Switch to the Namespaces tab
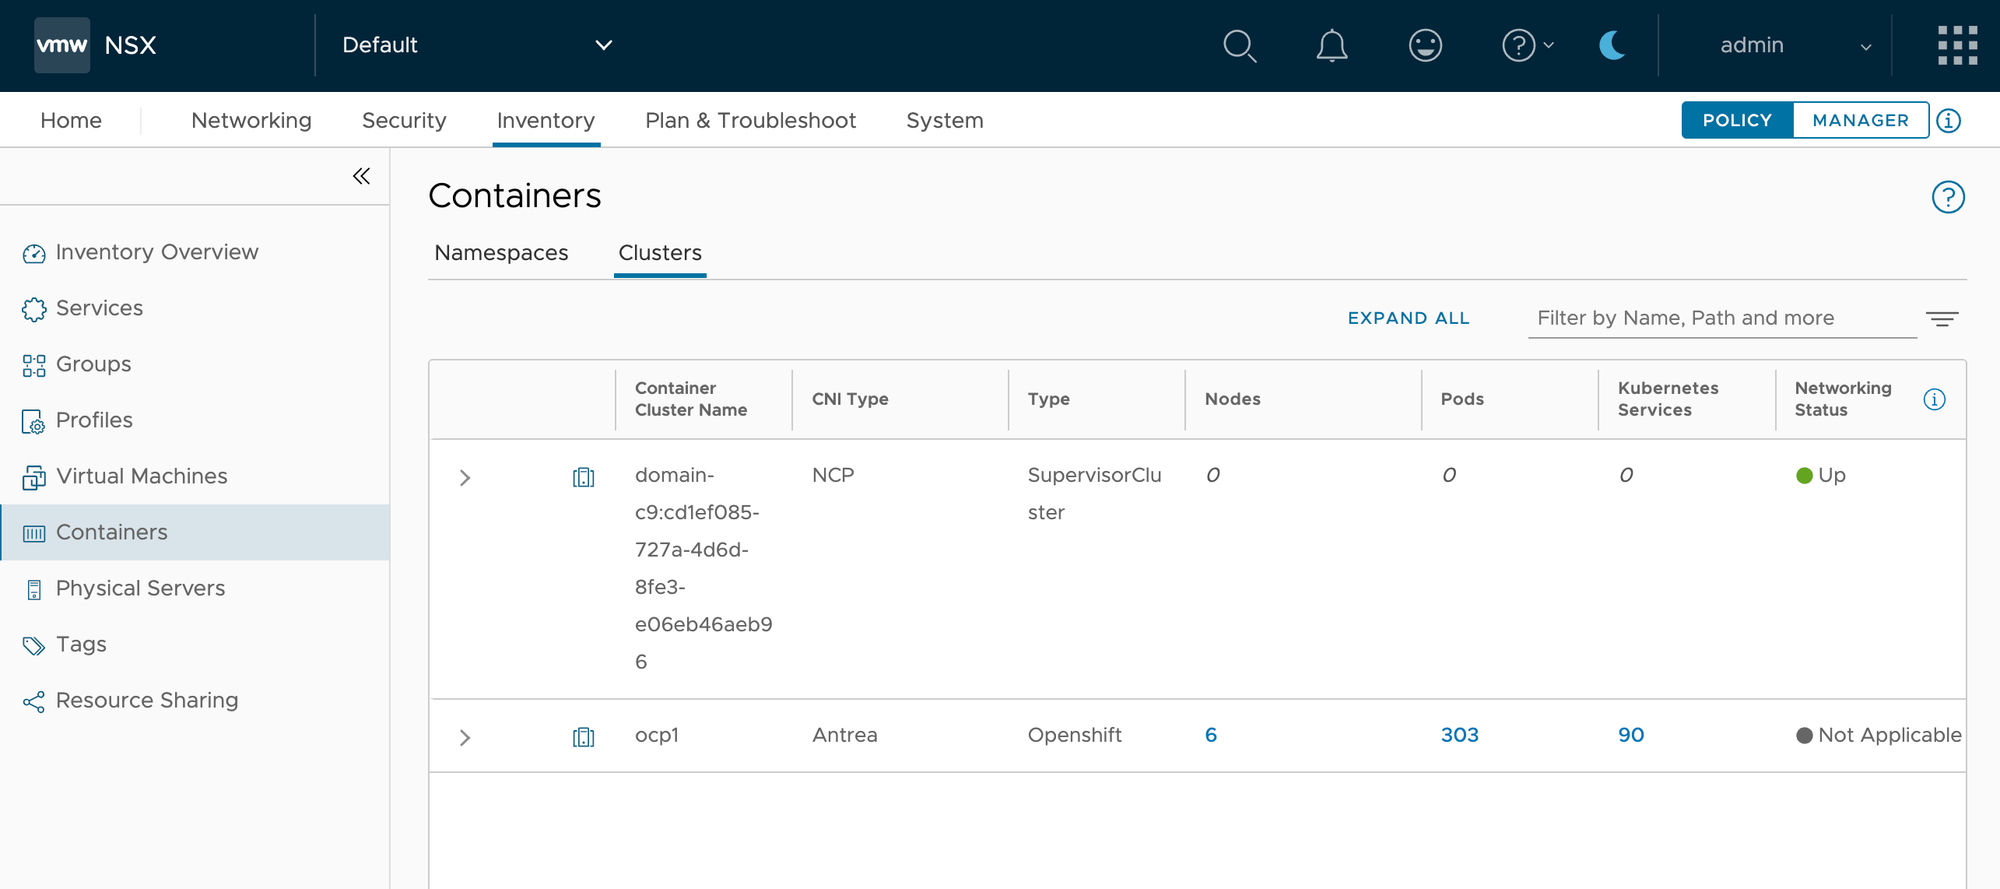2000x889 pixels. 501,253
